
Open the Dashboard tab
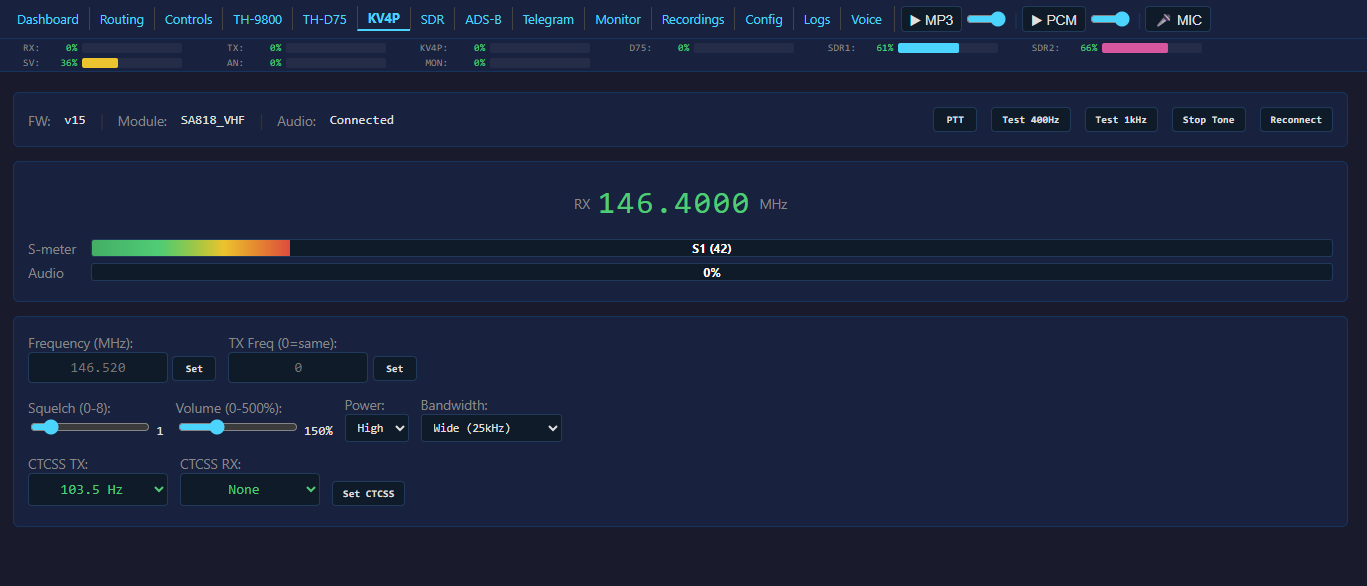tap(48, 19)
